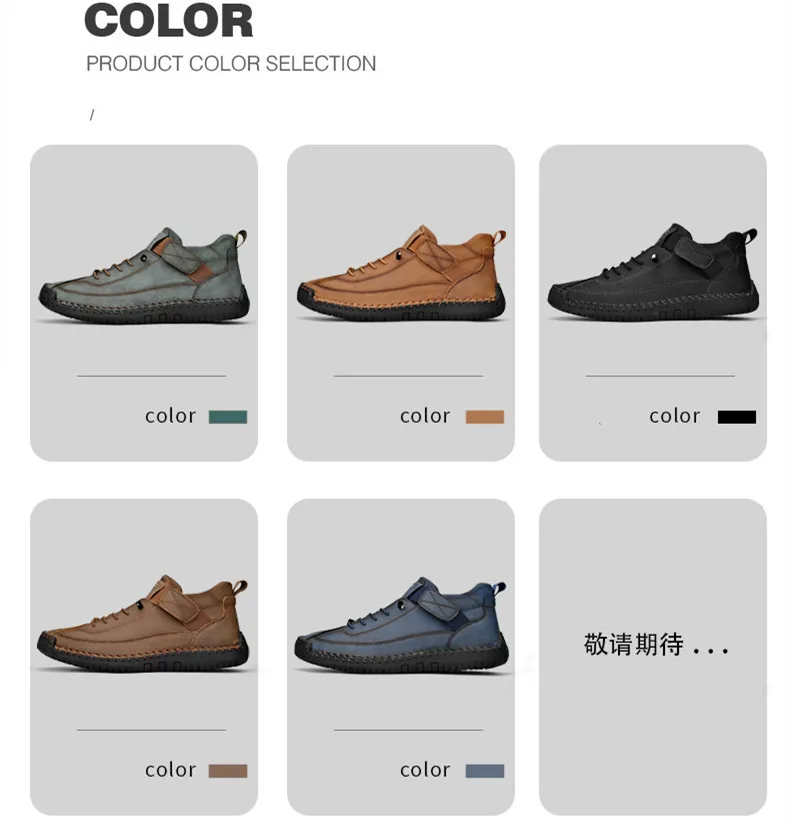Click the slash mark below subtitle
The image size is (790, 830).
(92, 114)
